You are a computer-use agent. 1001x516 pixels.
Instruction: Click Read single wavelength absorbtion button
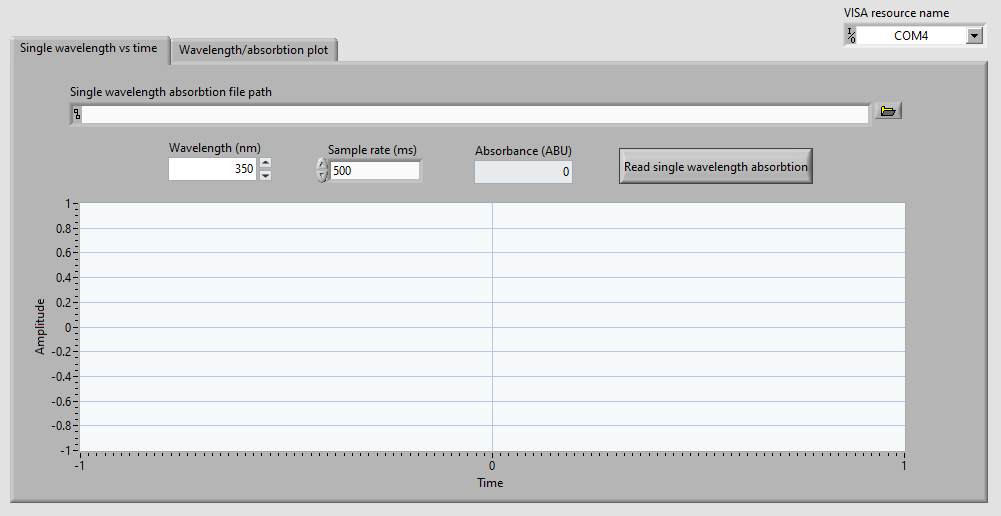click(716, 167)
